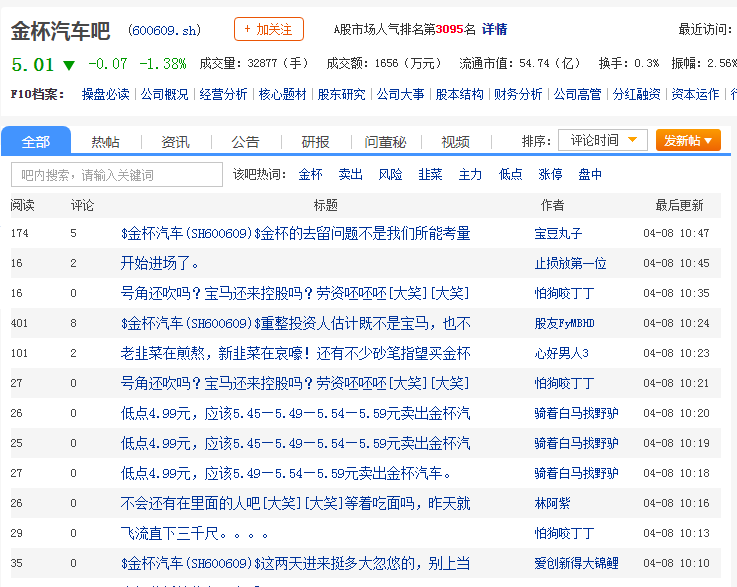Open the 10:19 低点4.99元 post

pos(296,443)
